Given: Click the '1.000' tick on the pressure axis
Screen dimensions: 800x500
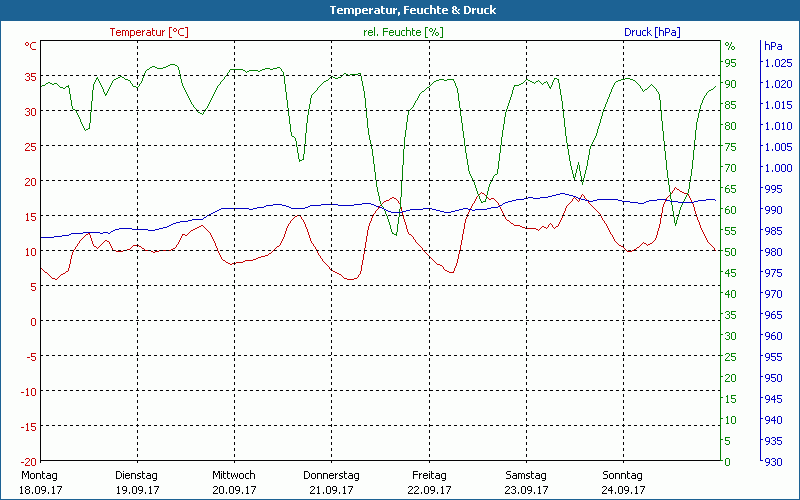Looking at the screenshot, I should click(778, 168).
